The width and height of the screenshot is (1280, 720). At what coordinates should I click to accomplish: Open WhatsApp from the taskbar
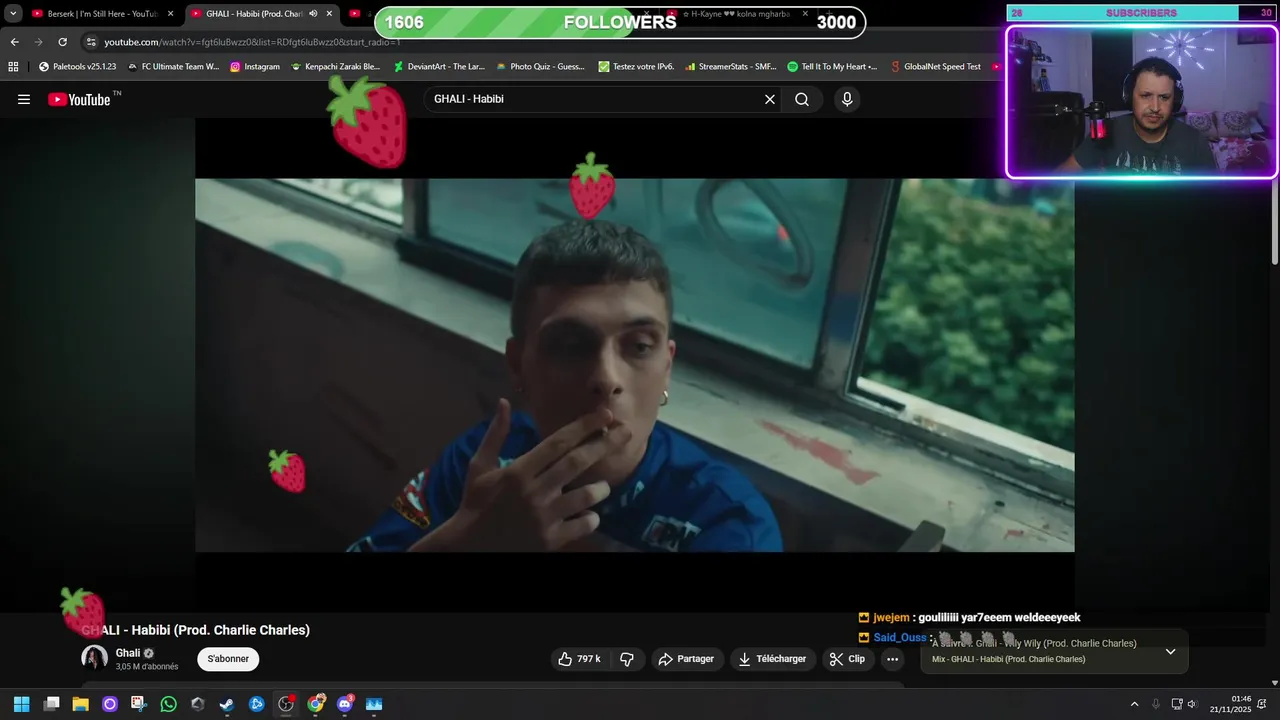click(168, 704)
